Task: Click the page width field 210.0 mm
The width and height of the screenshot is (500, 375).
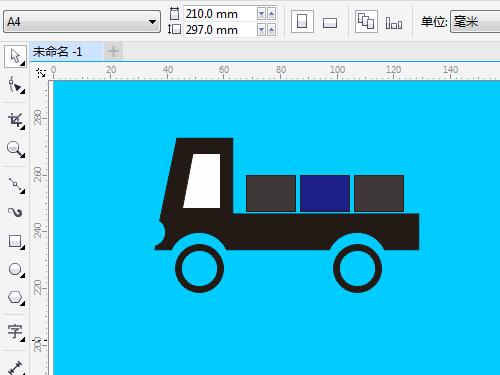Action: [220, 14]
